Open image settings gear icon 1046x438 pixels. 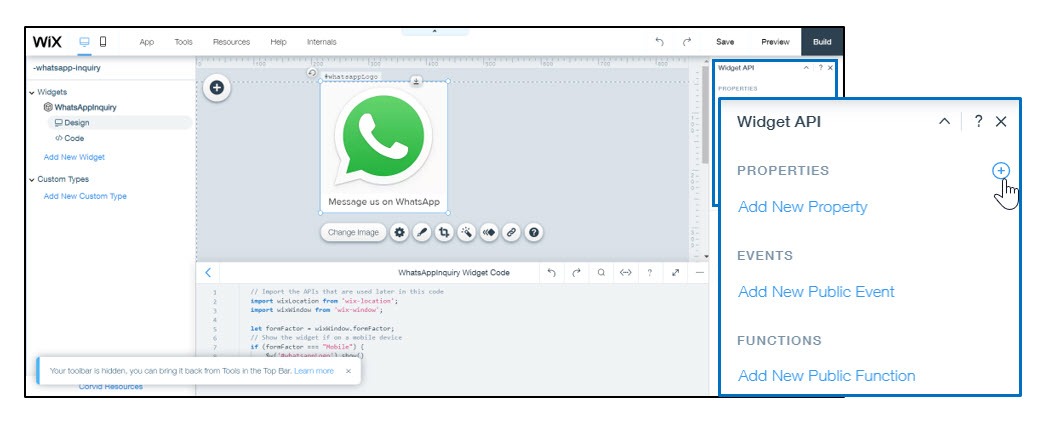pyautogui.click(x=399, y=233)
